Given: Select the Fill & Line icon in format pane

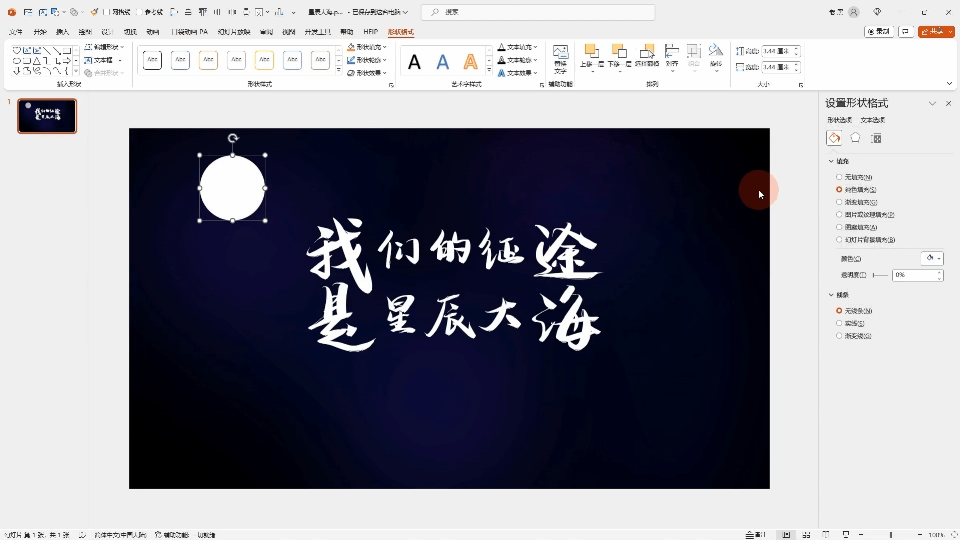Looking at the screenshot, I should [834, 138].
